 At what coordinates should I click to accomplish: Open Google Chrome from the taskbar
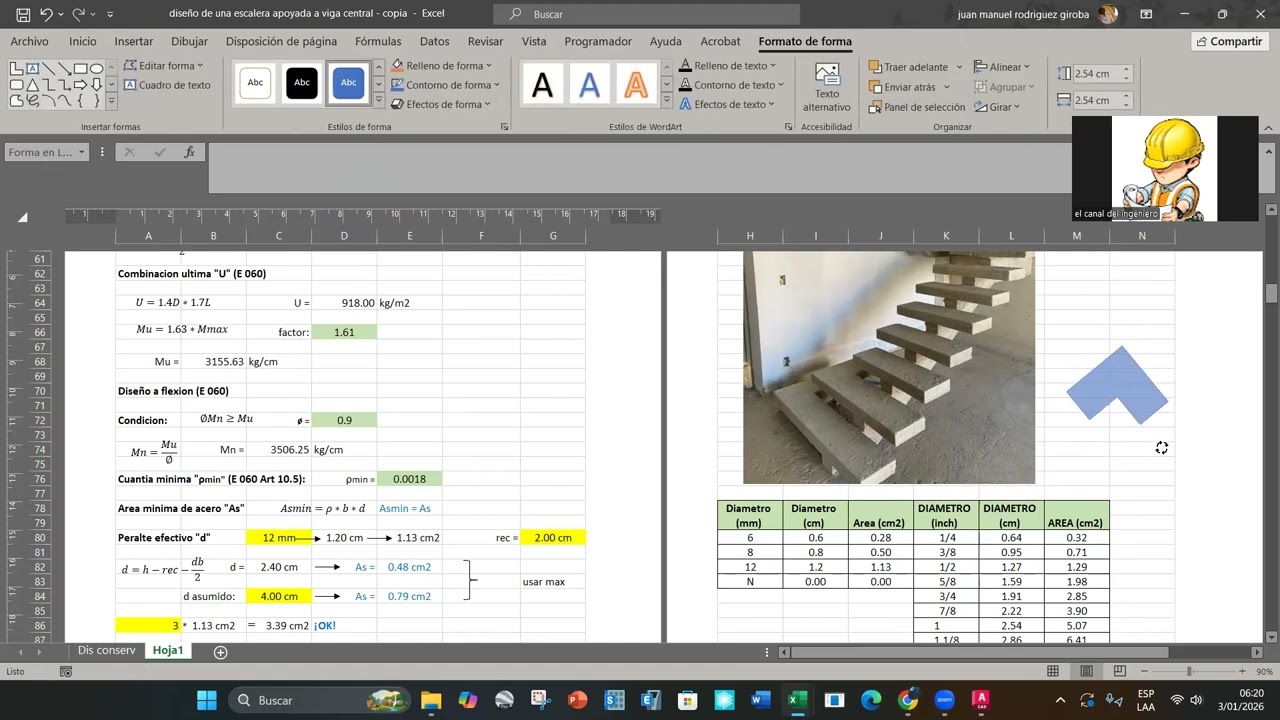coord(907,700)
